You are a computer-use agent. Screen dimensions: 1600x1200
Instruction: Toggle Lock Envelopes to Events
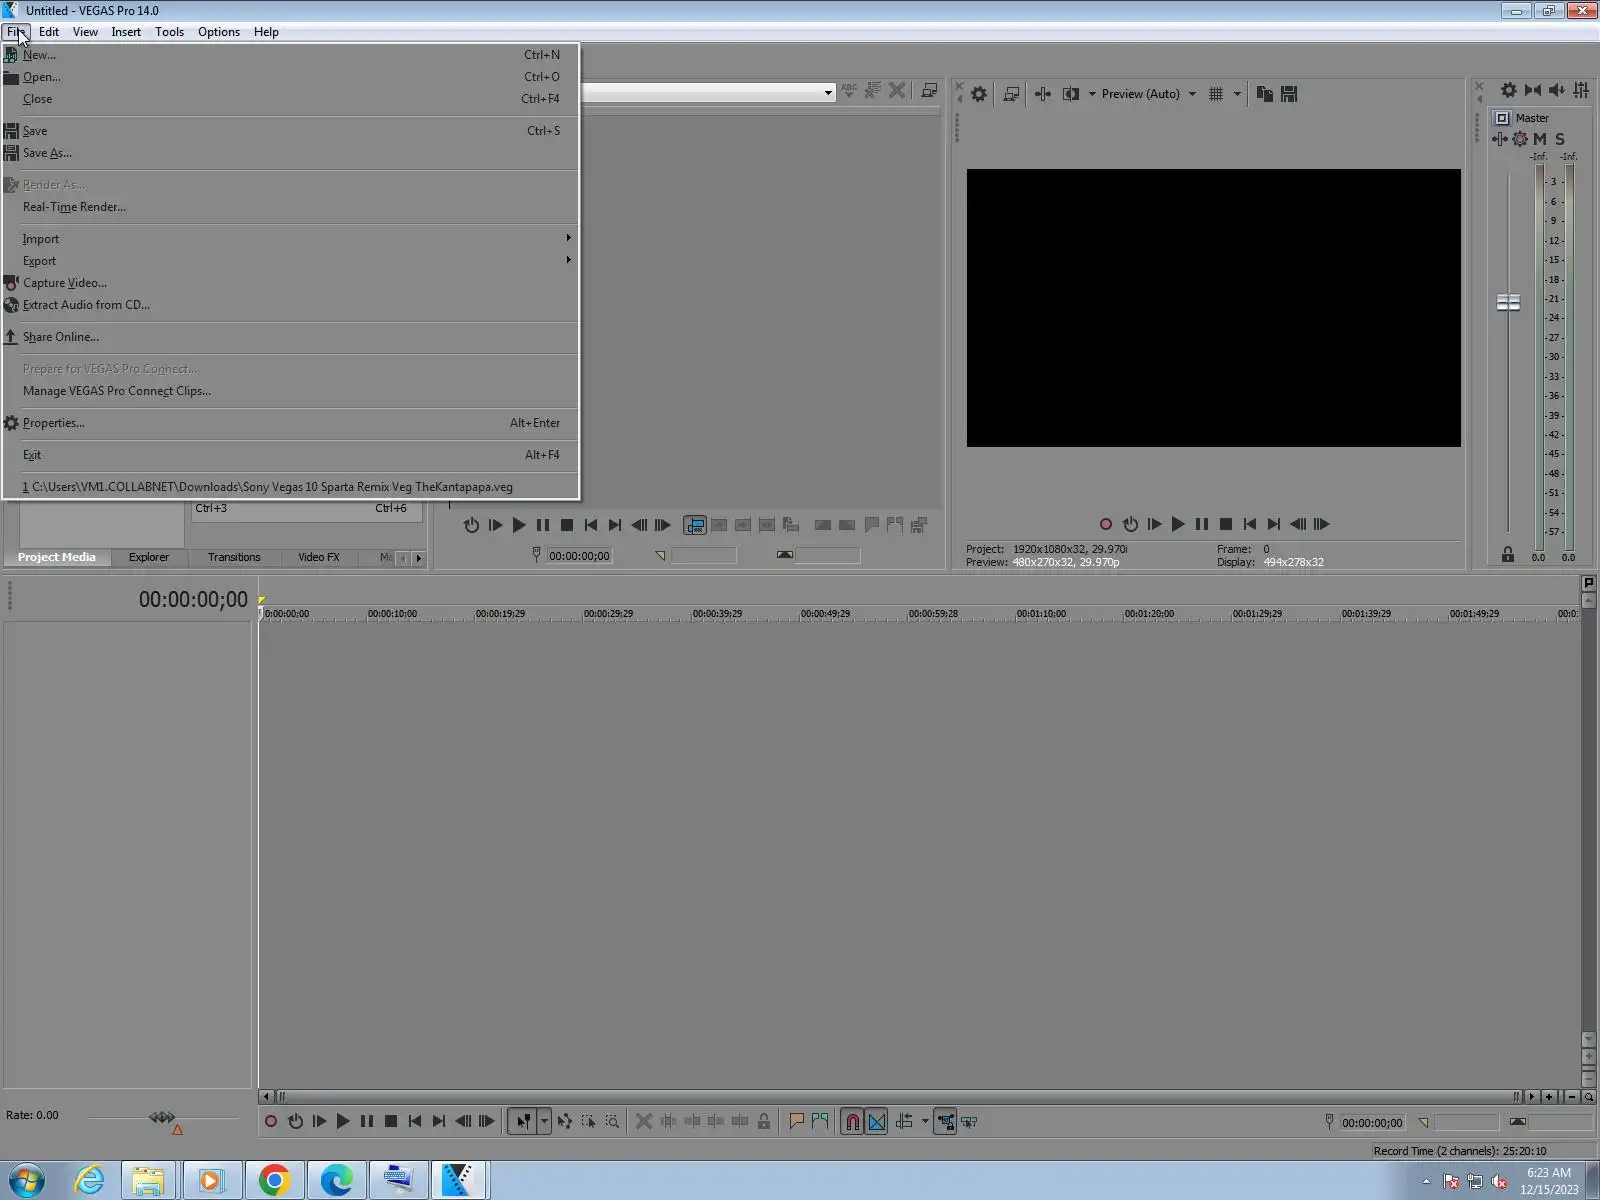pos(945,1122)
